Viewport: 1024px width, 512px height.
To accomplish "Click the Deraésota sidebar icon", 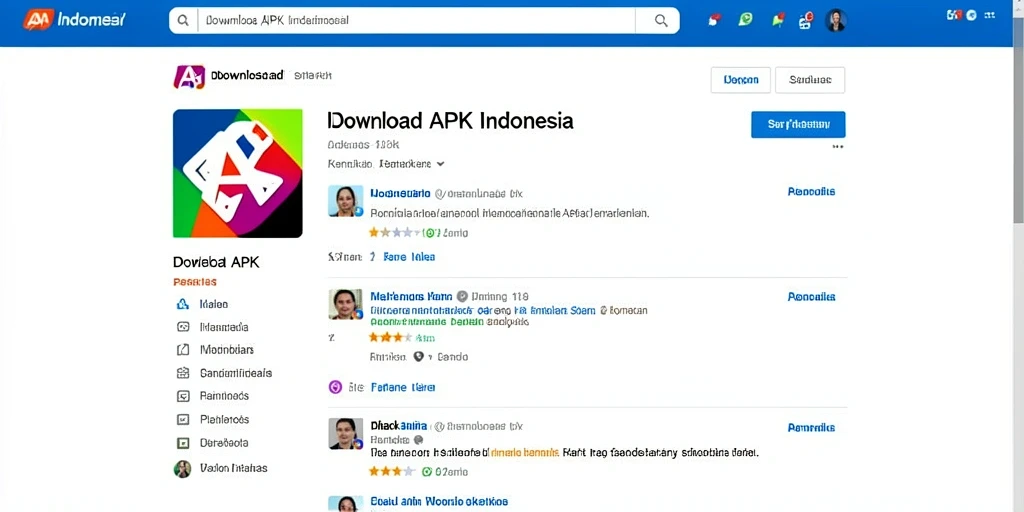I will 184,443.
